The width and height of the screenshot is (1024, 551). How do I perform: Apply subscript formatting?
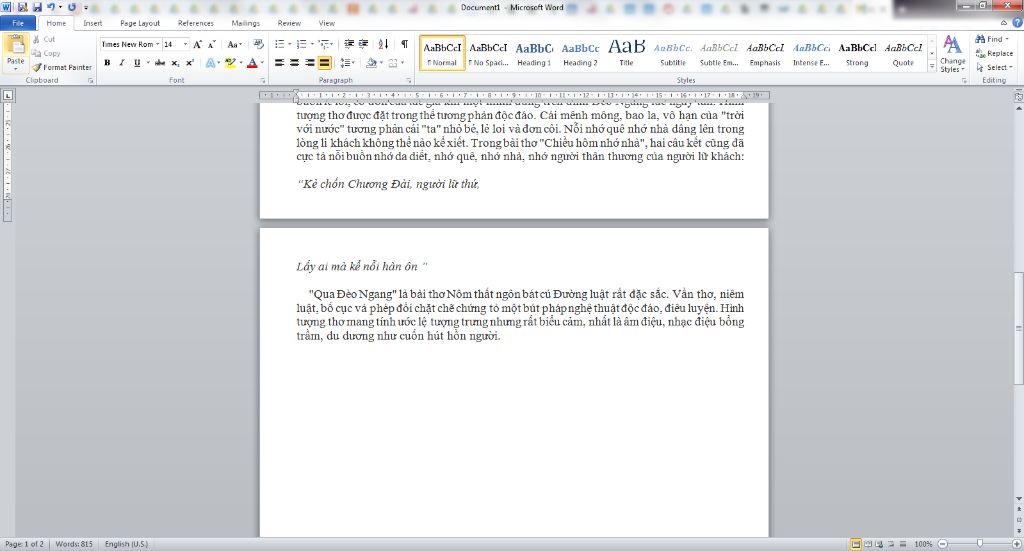(175, 63)
